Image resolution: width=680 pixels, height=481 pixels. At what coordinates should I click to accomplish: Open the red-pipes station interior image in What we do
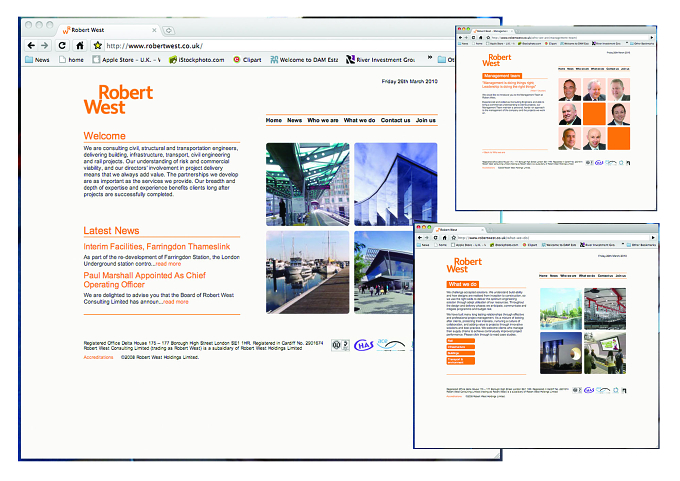[x=605, y=309]
